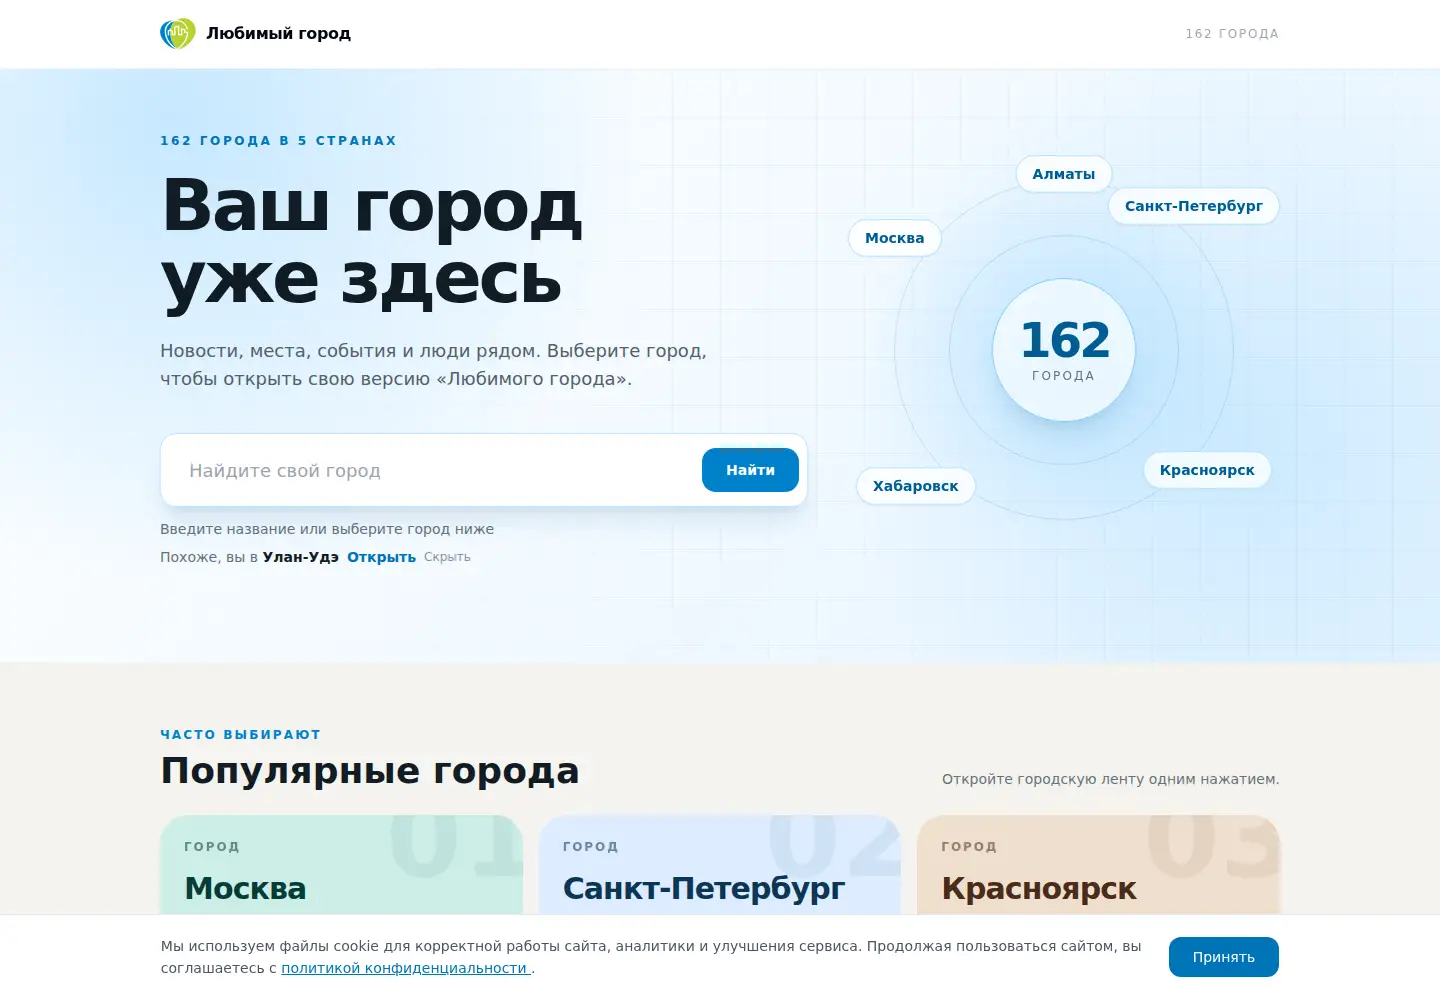Click the central 162 города circle

point(1064,350)
